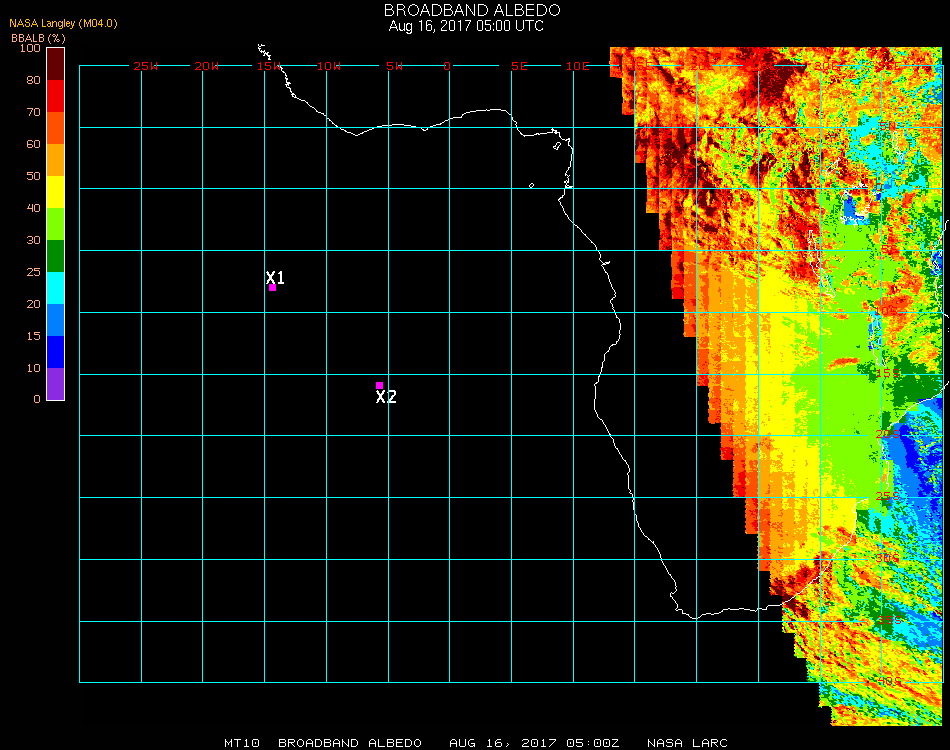
Task: Click the '20S' latitude label
Action: 888,434
